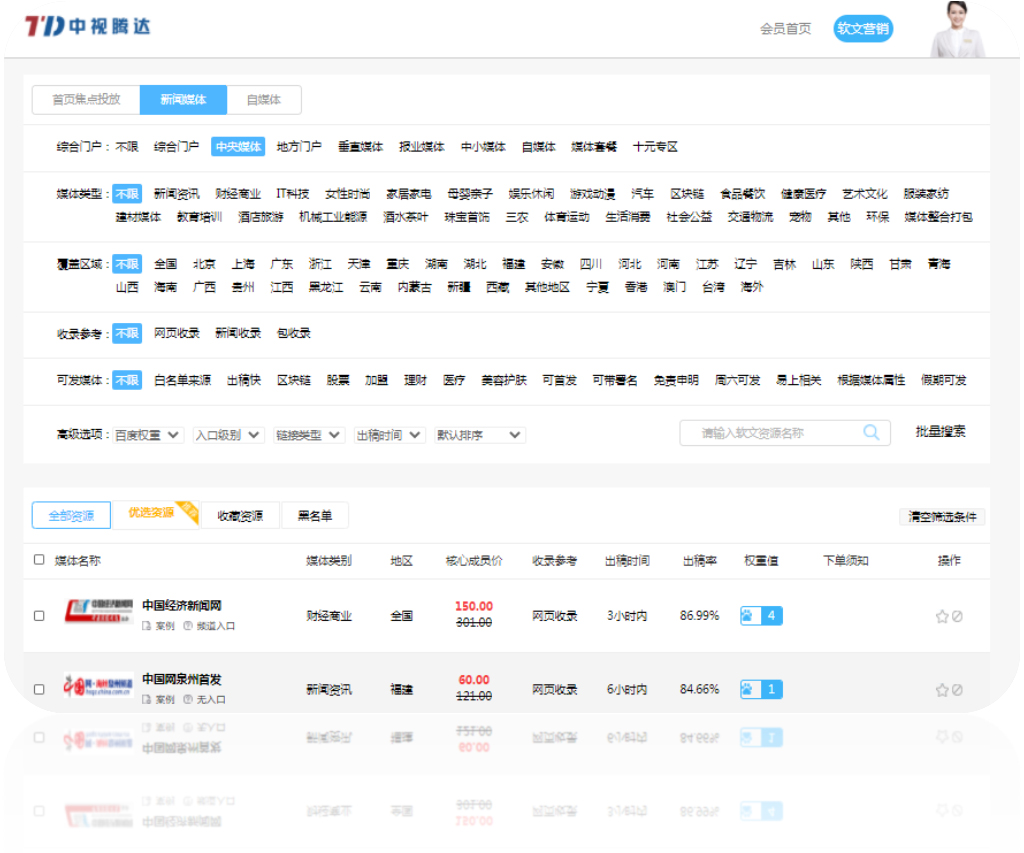Filter 可发媒体 by 白名单来源

click(x=182, y=379)
